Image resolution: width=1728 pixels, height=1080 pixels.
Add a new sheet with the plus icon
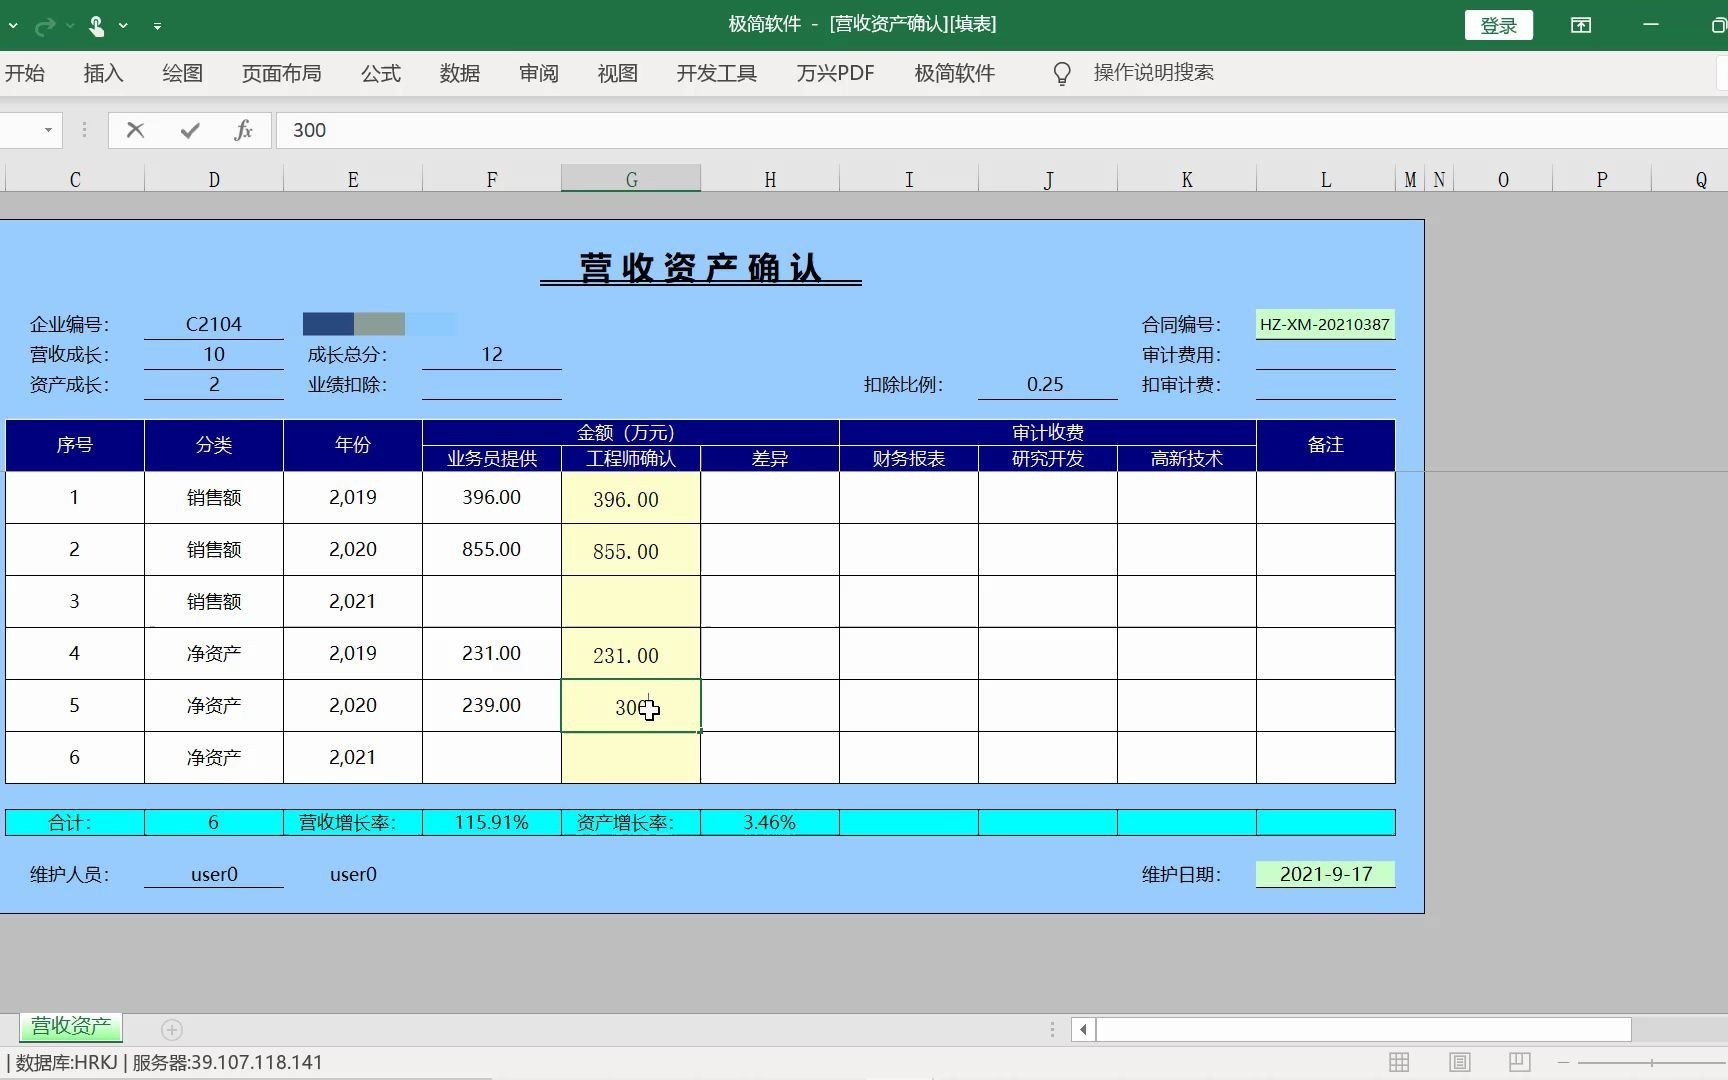(x=172, y=1029)
